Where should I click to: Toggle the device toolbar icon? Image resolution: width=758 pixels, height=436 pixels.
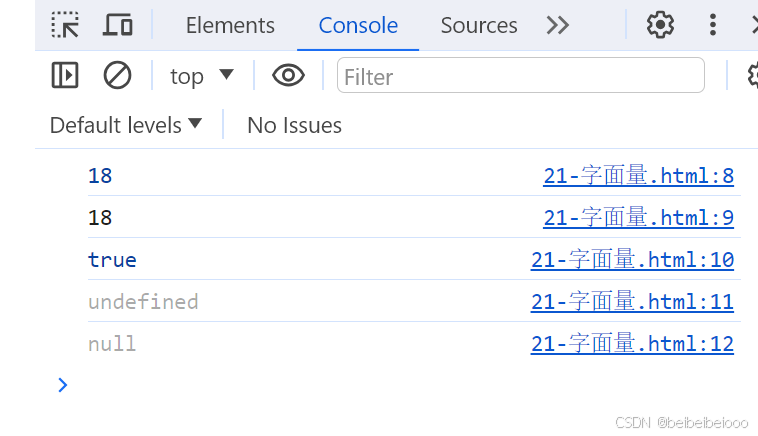tap(117, 25)
